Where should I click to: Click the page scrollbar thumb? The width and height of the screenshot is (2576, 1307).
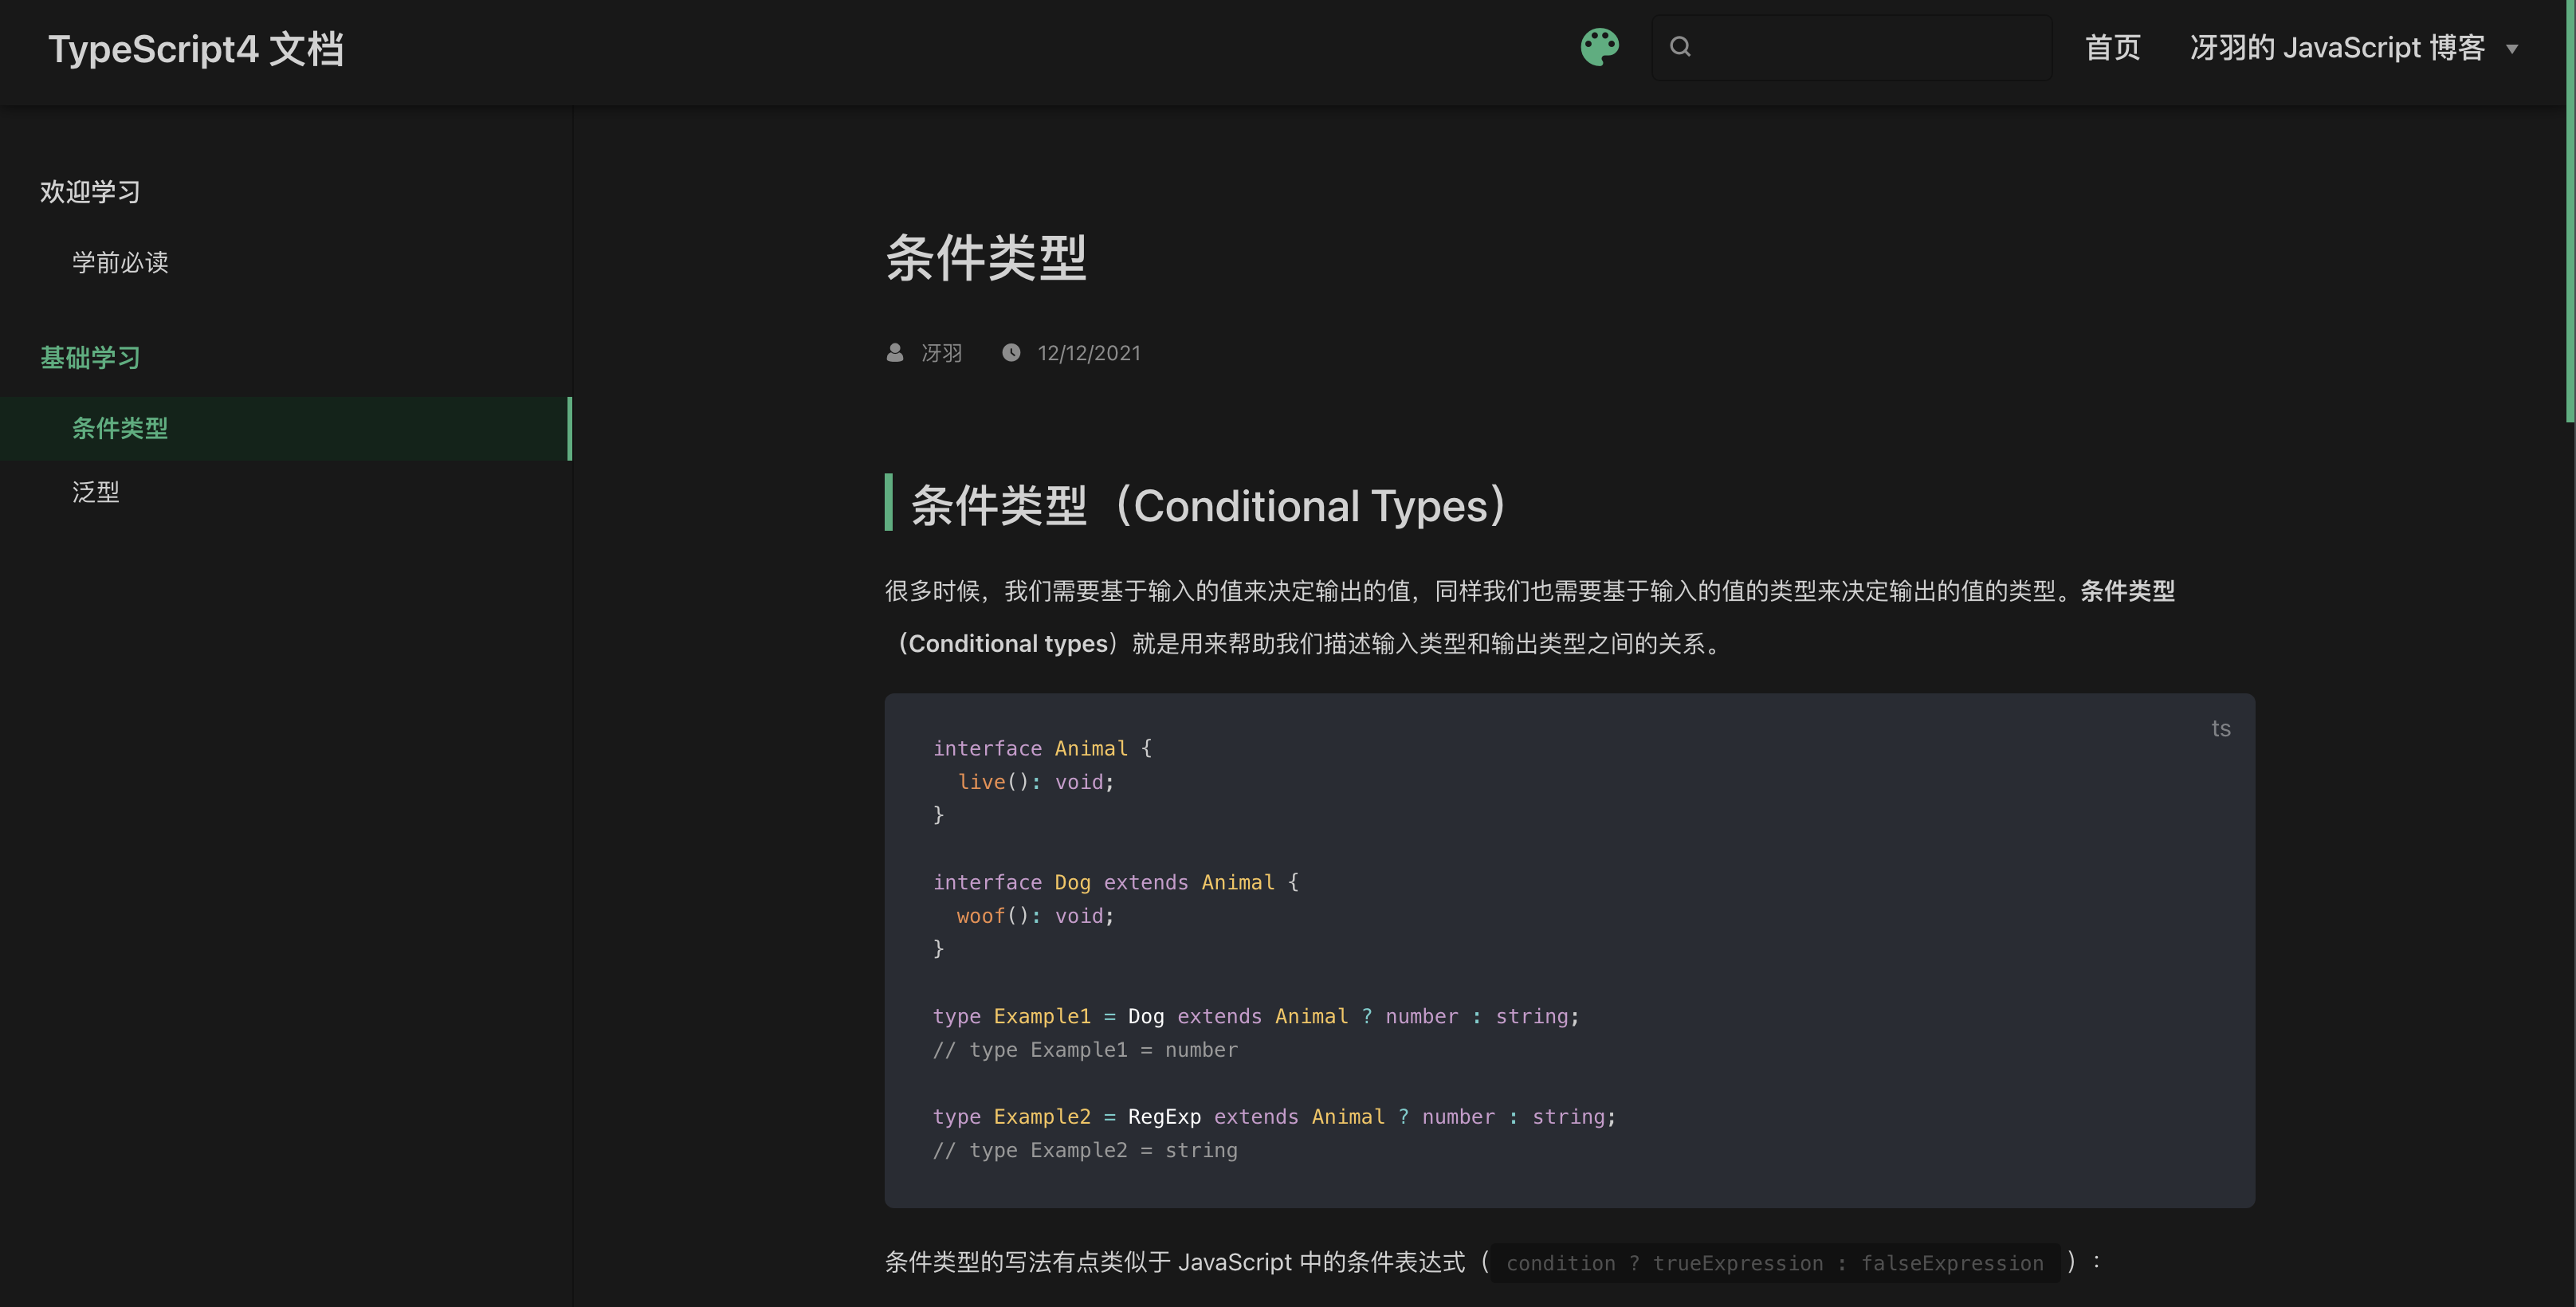[2568, 210]
